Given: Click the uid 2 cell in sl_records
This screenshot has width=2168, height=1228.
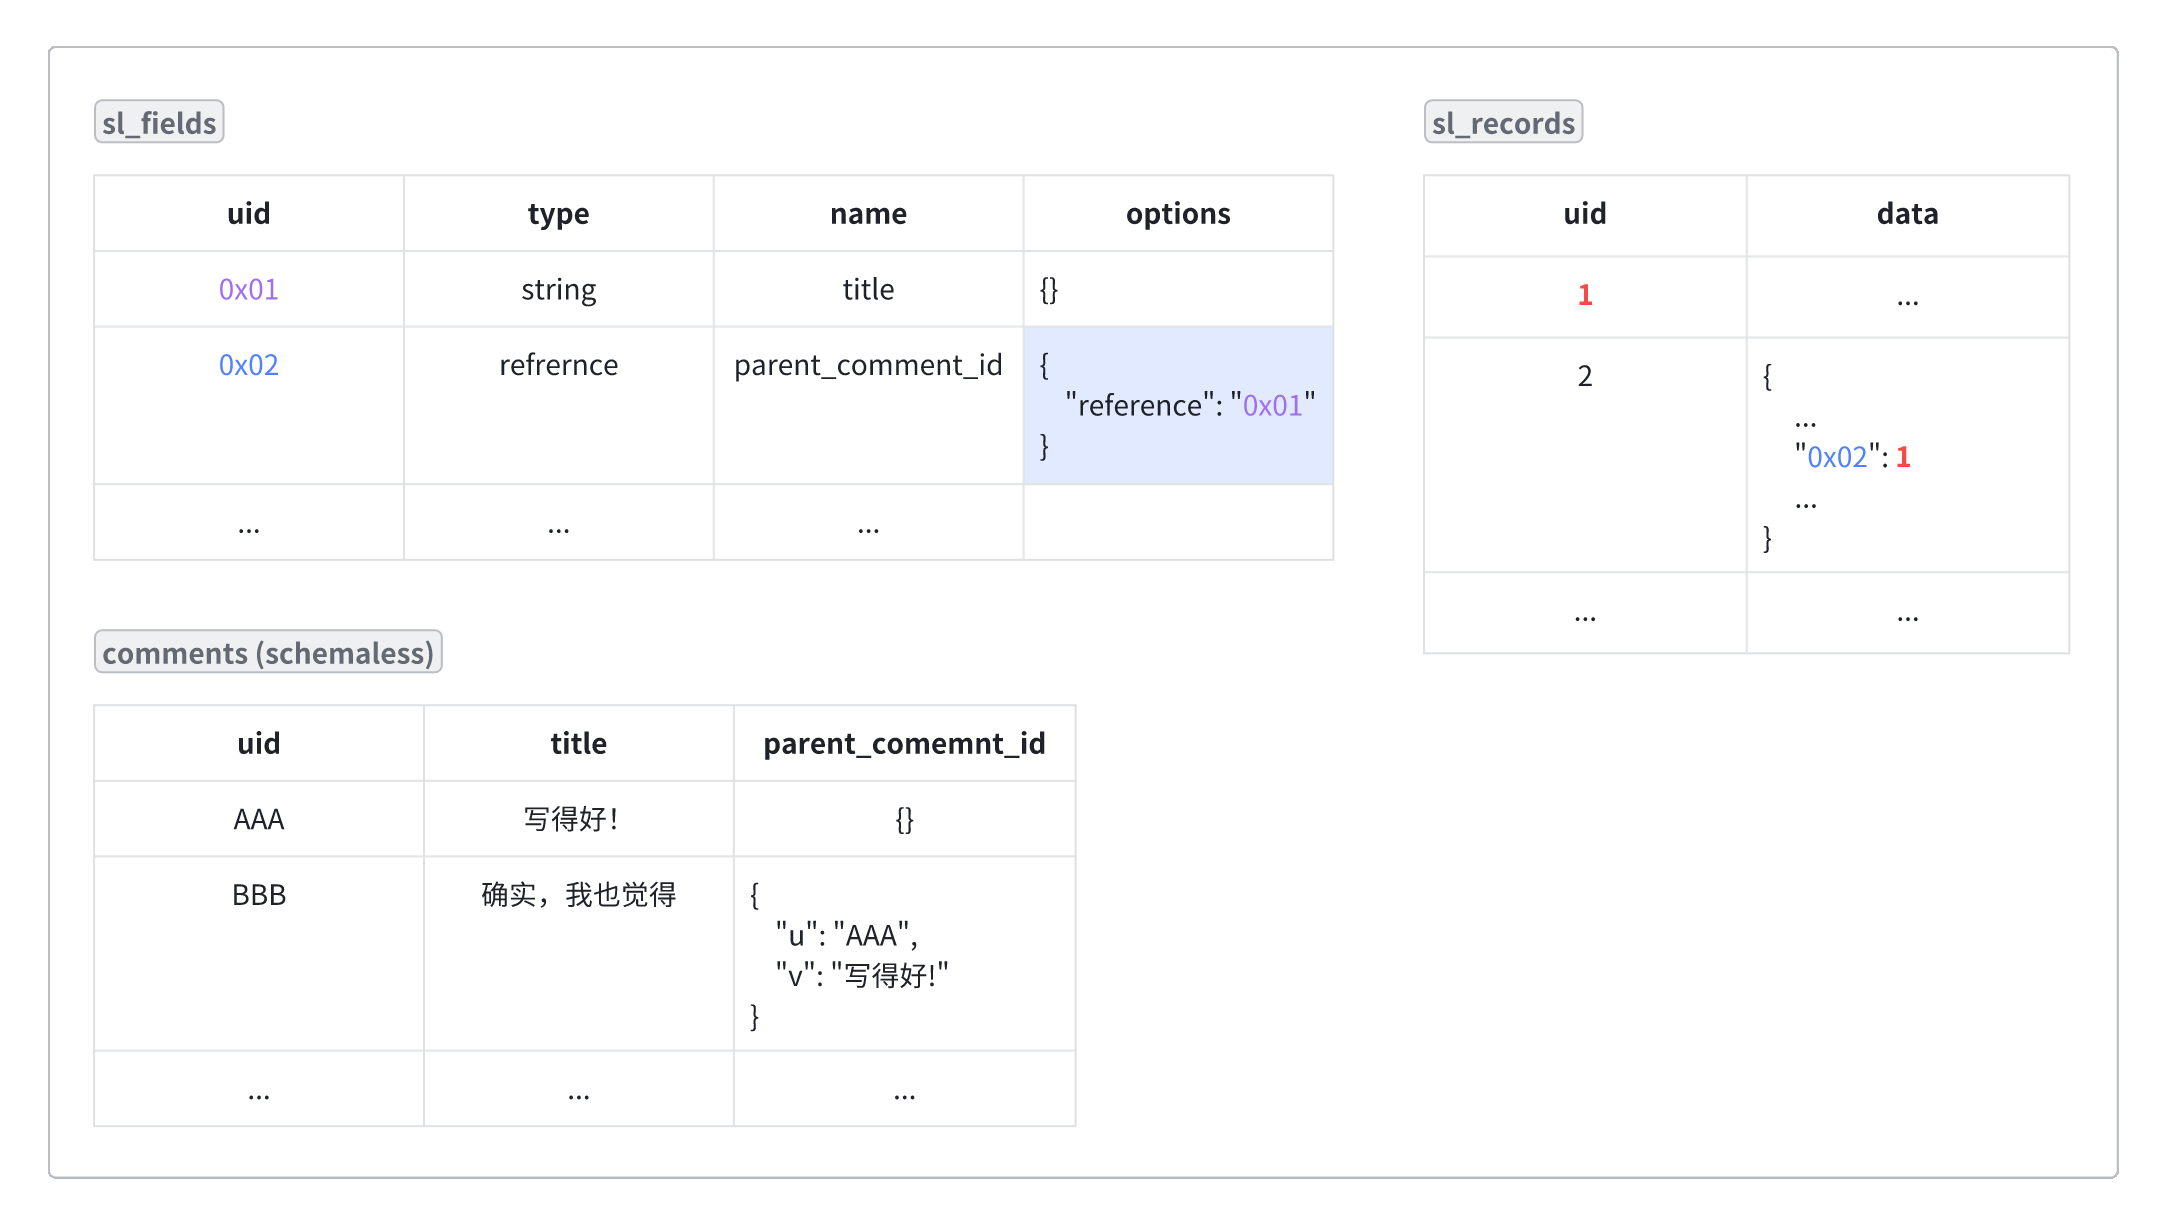Looking at the screenshot, I should (x=1584, y=376).
